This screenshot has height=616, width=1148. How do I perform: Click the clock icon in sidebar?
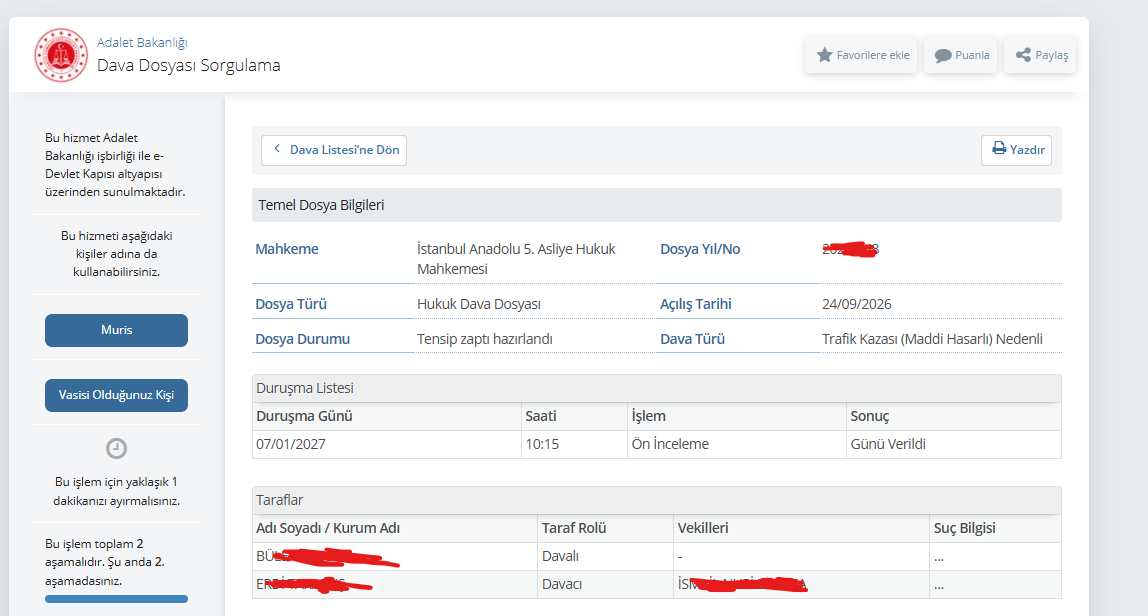(116, 448)
